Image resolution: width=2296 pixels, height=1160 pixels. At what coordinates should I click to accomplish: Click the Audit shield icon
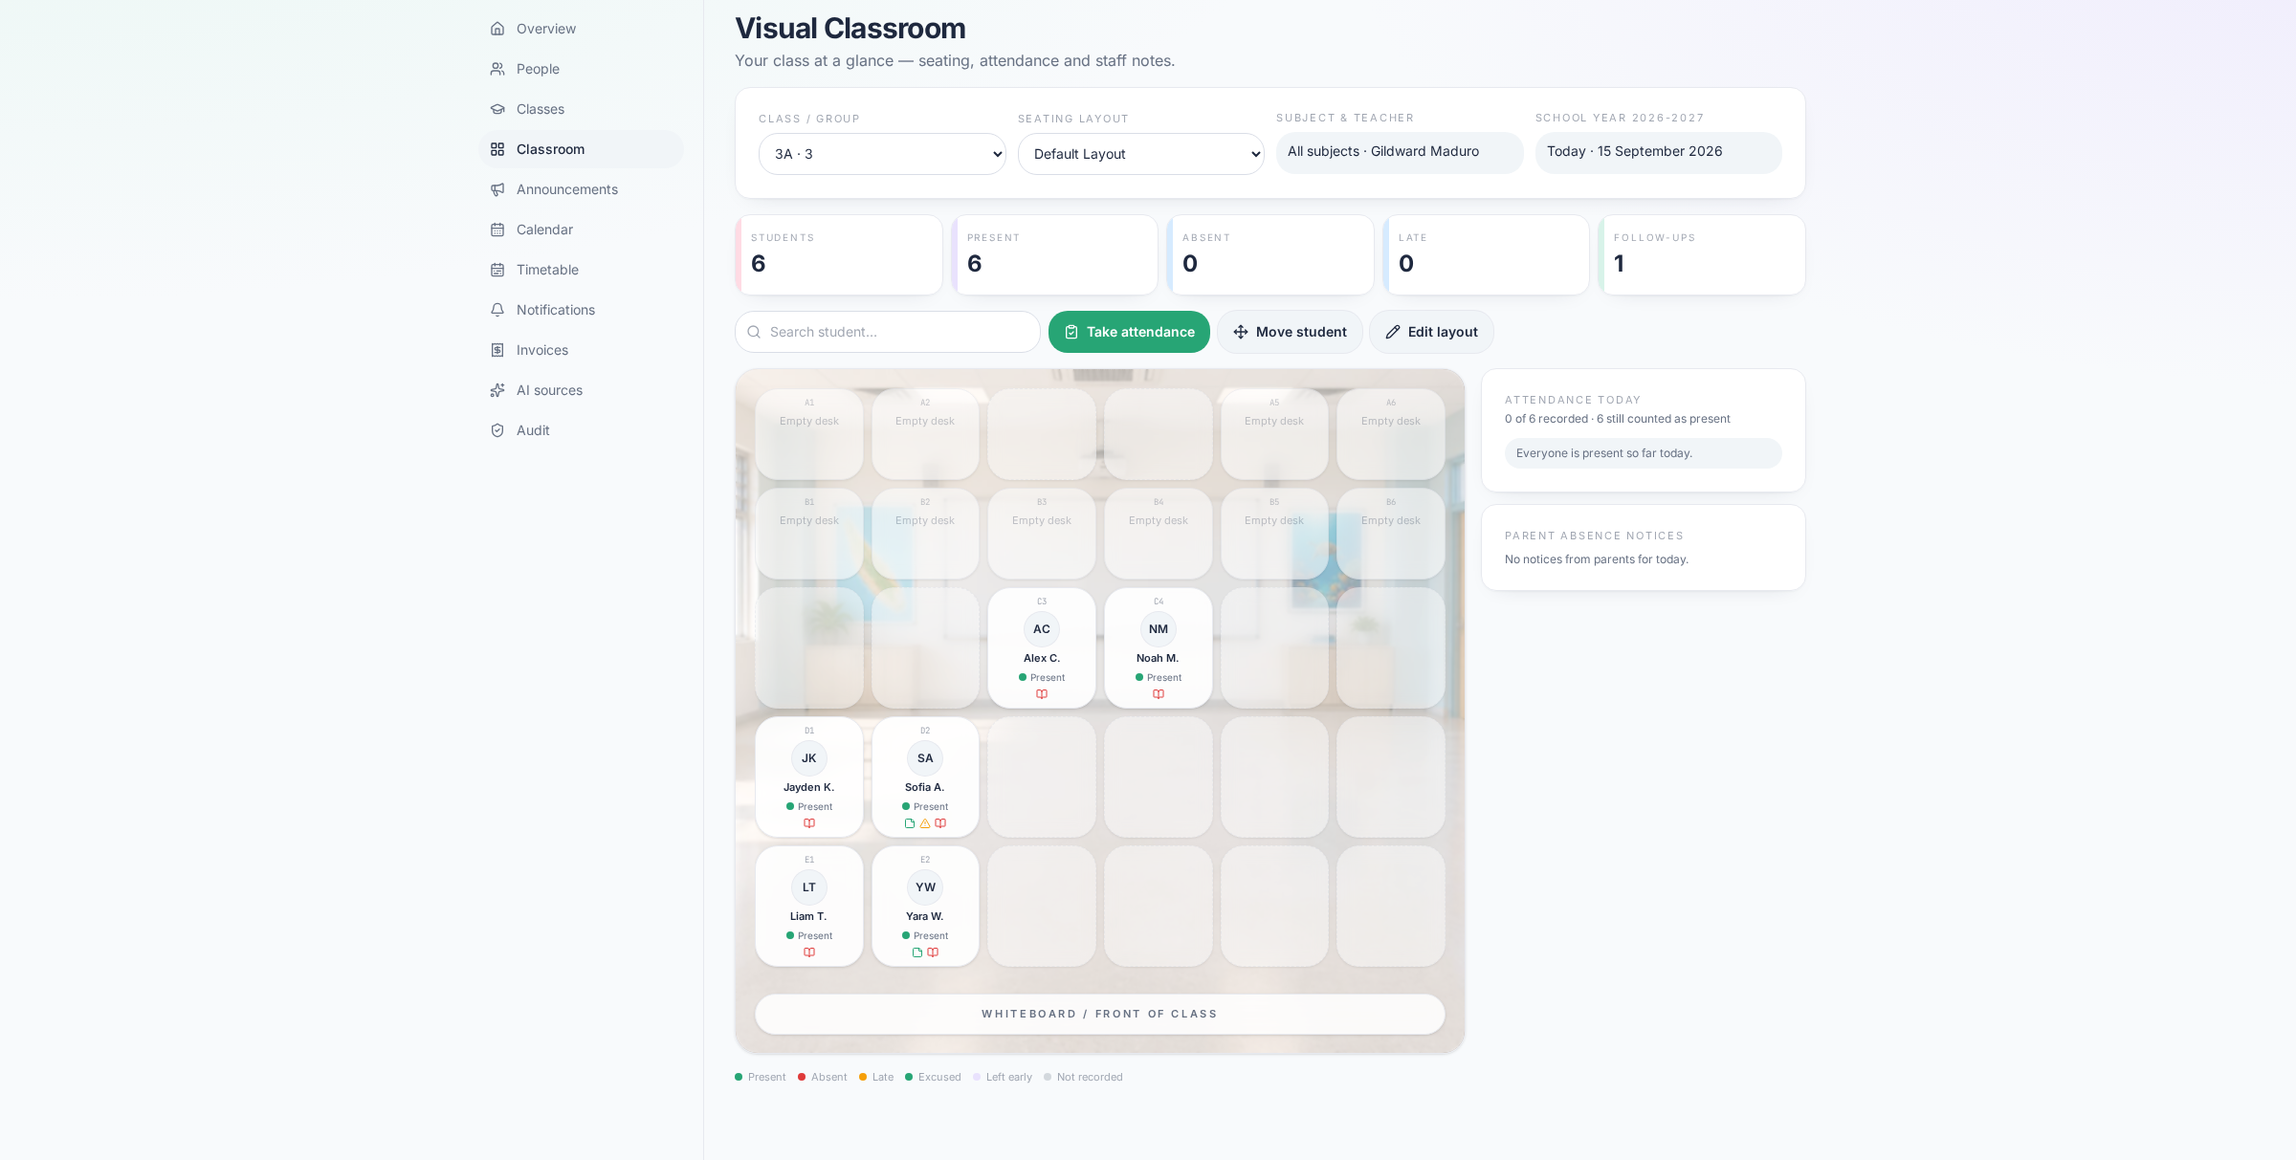[497, 430]
